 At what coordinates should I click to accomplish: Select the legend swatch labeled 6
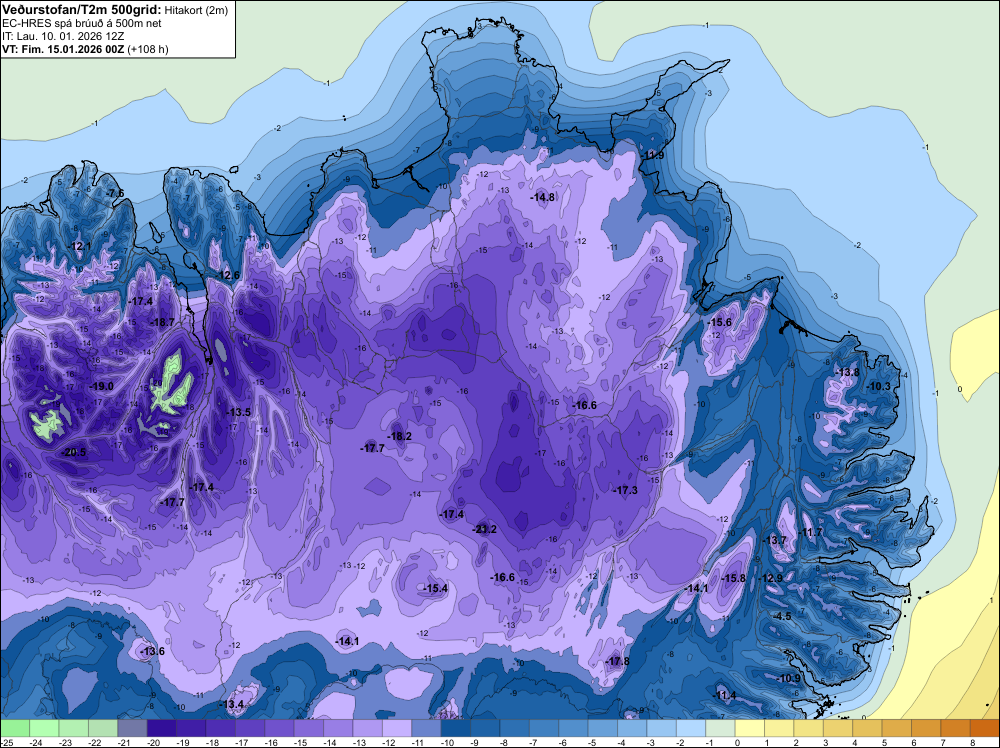[926, 728]
